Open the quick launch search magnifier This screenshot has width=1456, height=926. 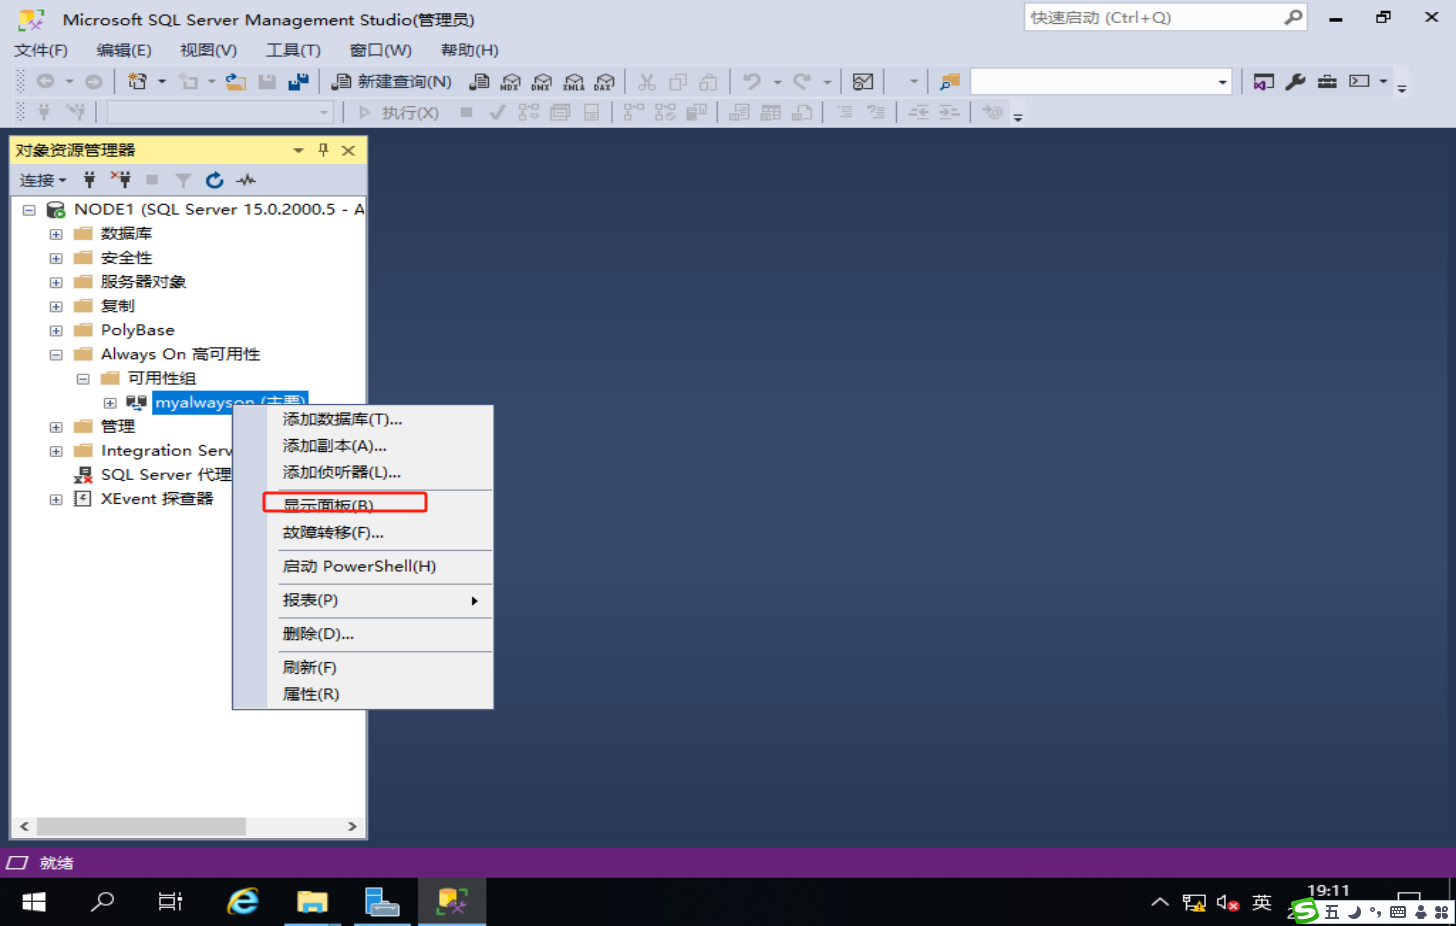pyautogui.click(x=1293, y=18)
